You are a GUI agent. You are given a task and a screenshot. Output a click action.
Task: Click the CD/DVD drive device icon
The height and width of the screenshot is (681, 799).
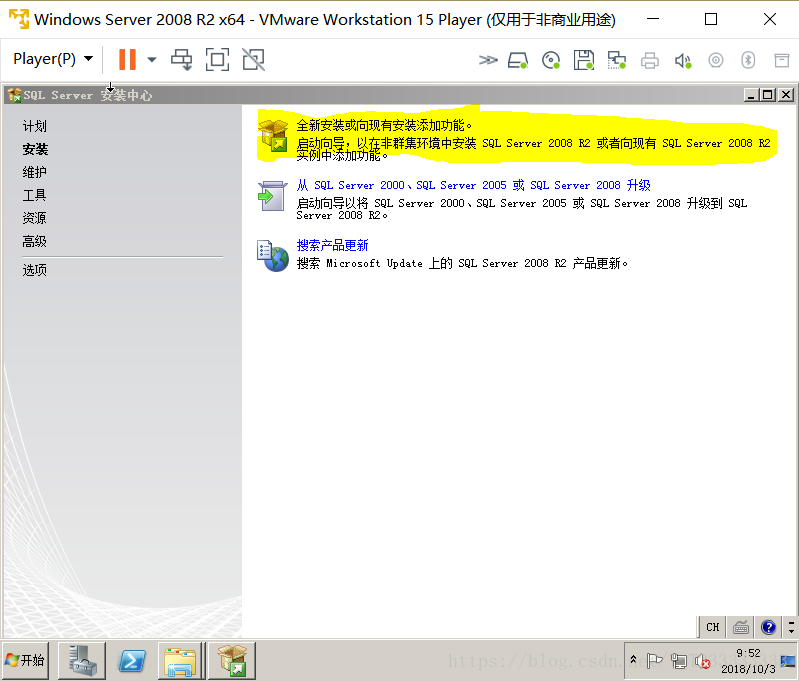(551, 61)
